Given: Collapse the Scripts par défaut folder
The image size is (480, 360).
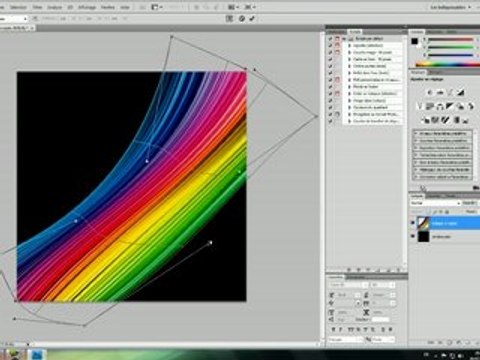Looking at the screenshot, I should (x=345, y=39).
